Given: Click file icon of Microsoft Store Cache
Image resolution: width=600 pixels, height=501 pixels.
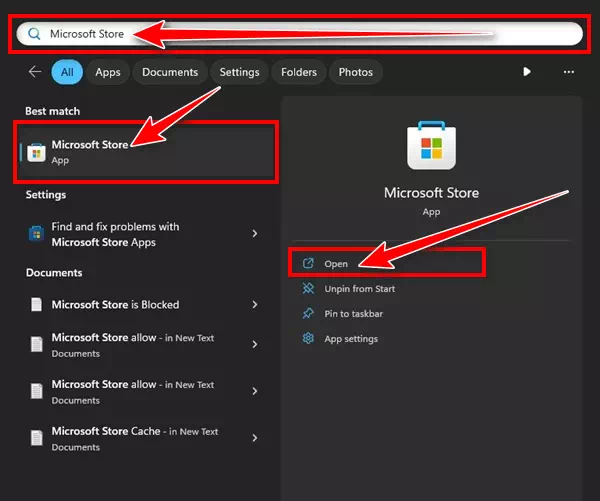Looking at the screenshot, I should 37,438.
